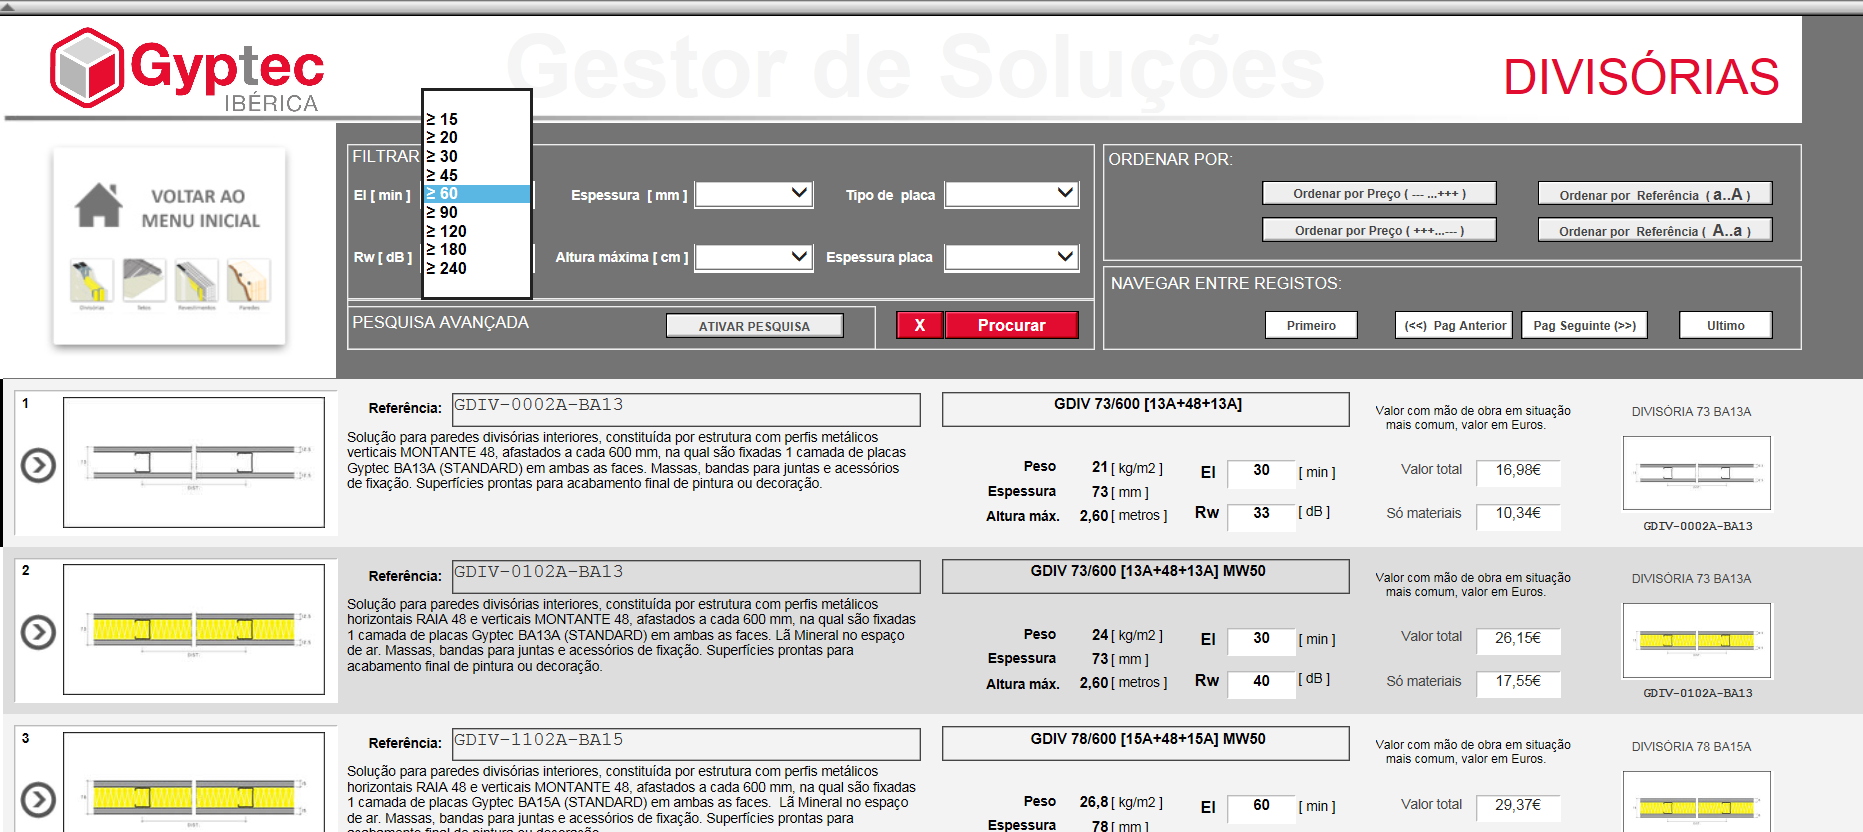Go to the first record with Primeiro
This screenshot has height=832, width=1863.
pyautogui.click(x=1311, y=325)
